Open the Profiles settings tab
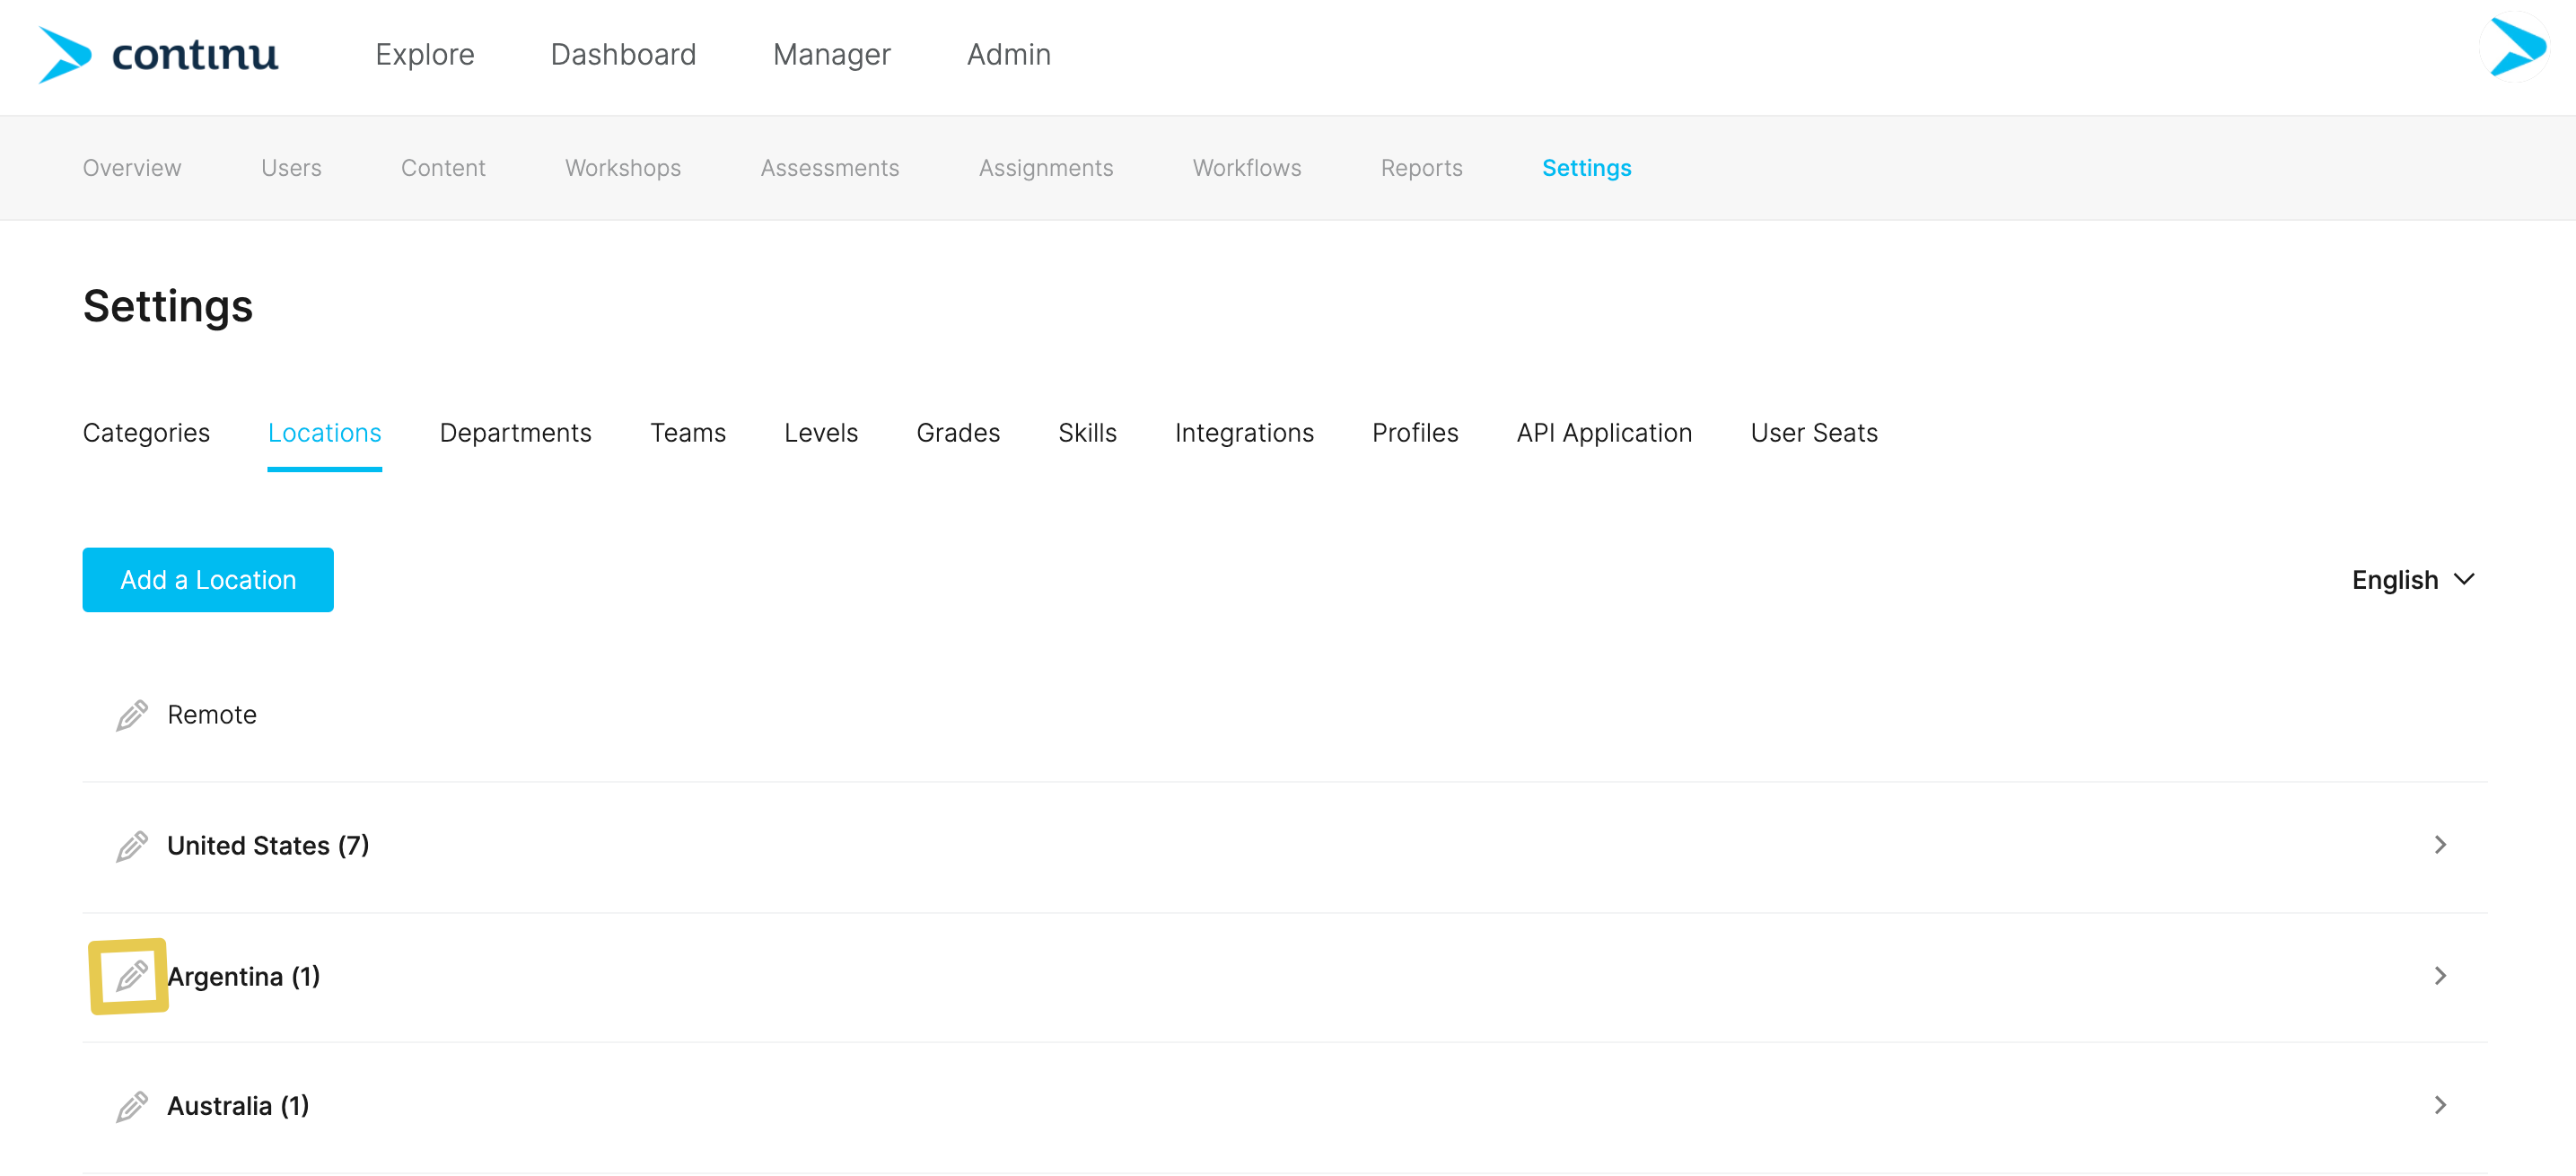 point(1415,433)
